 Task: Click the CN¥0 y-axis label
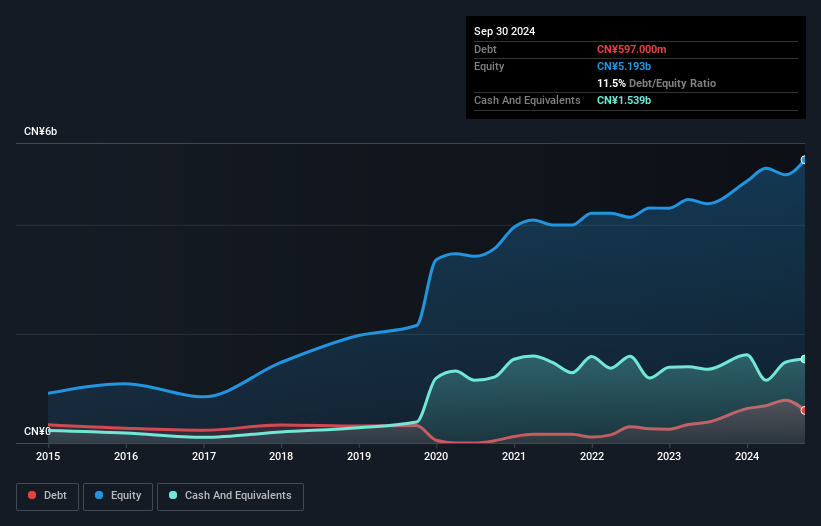tap(37, 431)
